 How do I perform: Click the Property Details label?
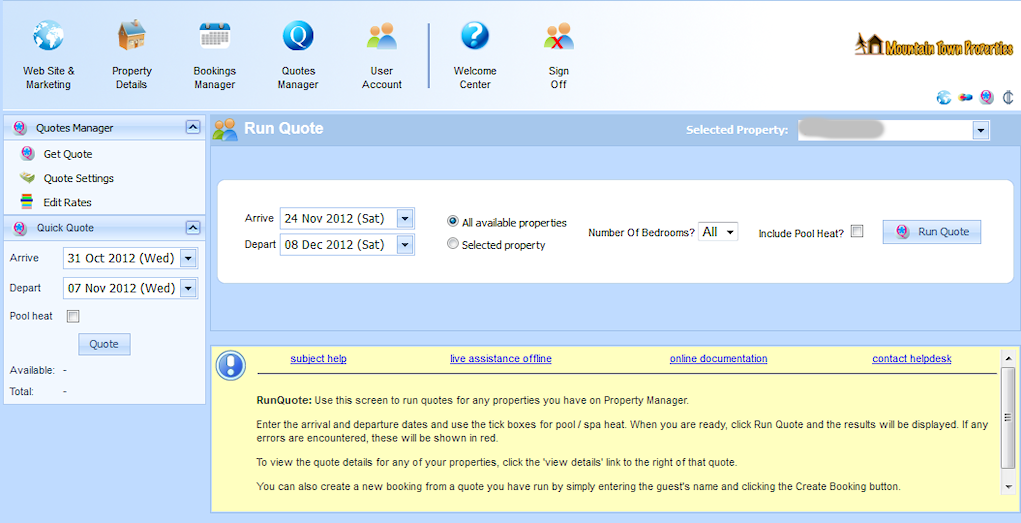[x=132, y=78]
